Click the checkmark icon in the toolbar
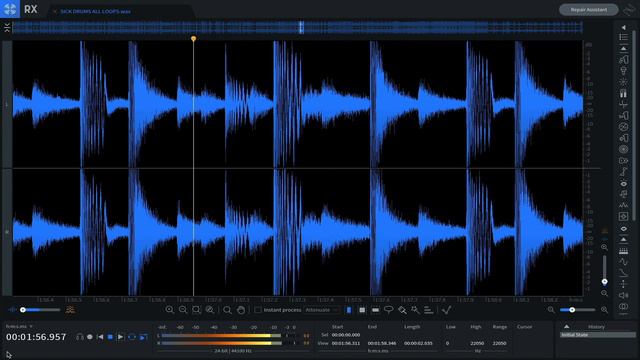Image resolution: width=640 pixels, height=360 pixels. 447,310
